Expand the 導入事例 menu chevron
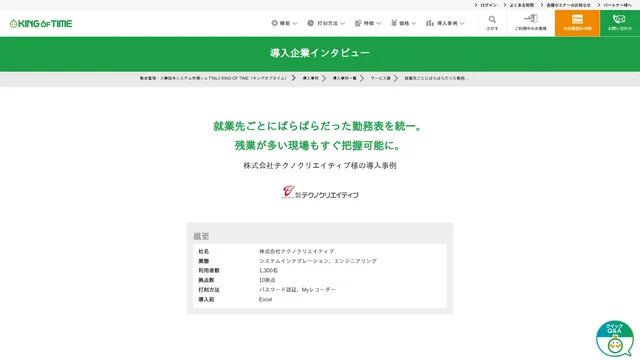The image size is (640, 360). pos(462,24)
